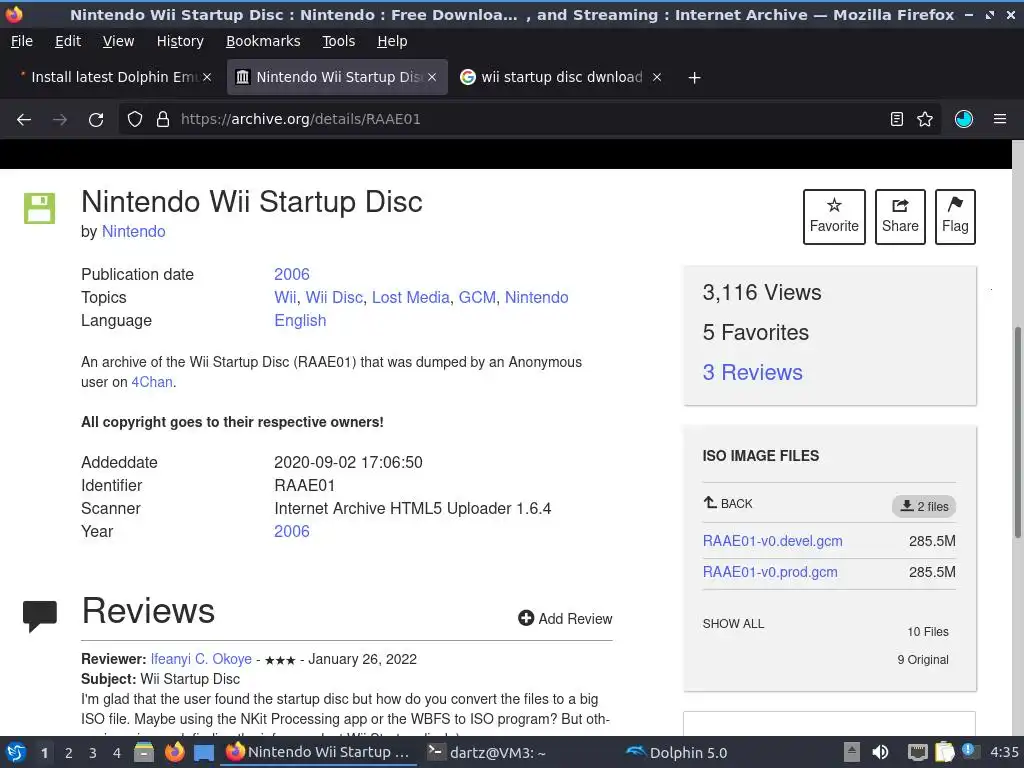Bookmark this page with the star icon
Screen dimensions: 1024x768
pyautogui.click(x=925, y=119)
